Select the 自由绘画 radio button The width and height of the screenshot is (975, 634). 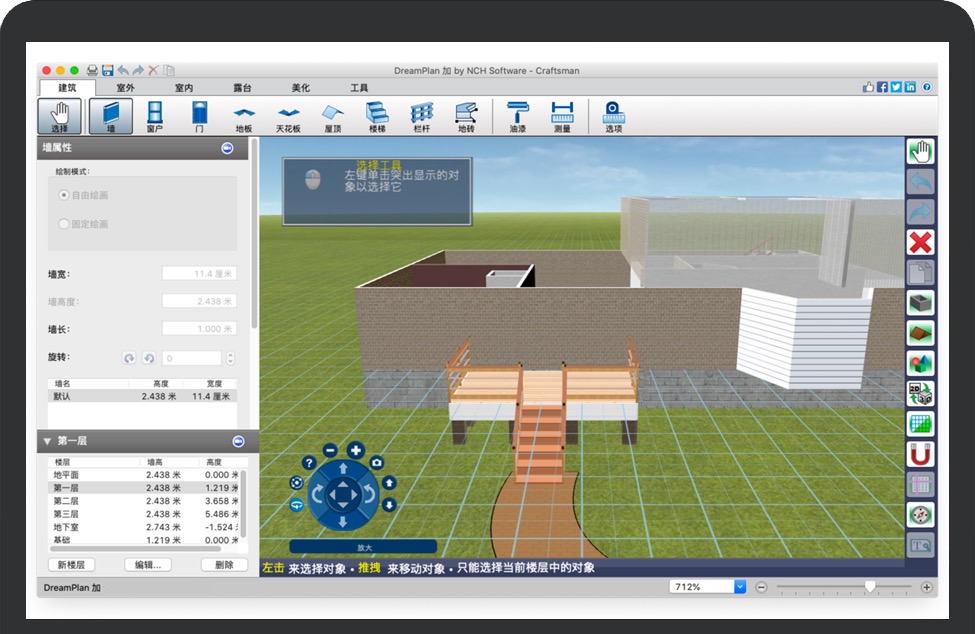[x=64, y=195]
